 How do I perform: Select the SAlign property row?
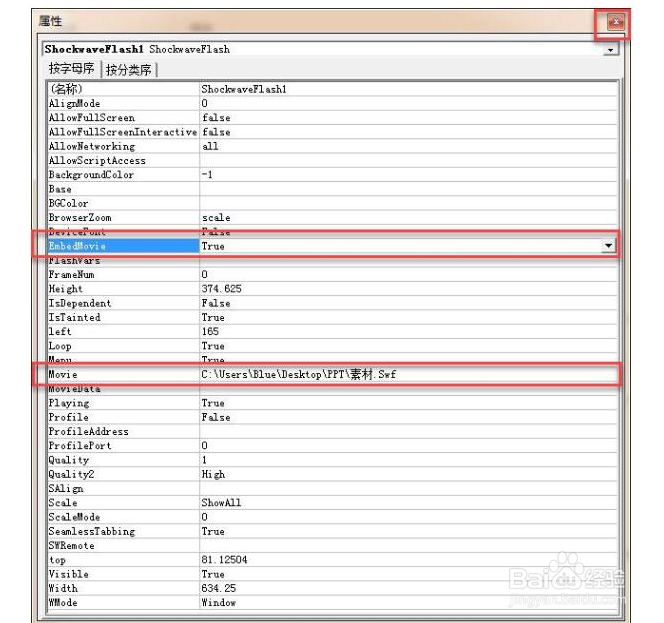(332, 488)
